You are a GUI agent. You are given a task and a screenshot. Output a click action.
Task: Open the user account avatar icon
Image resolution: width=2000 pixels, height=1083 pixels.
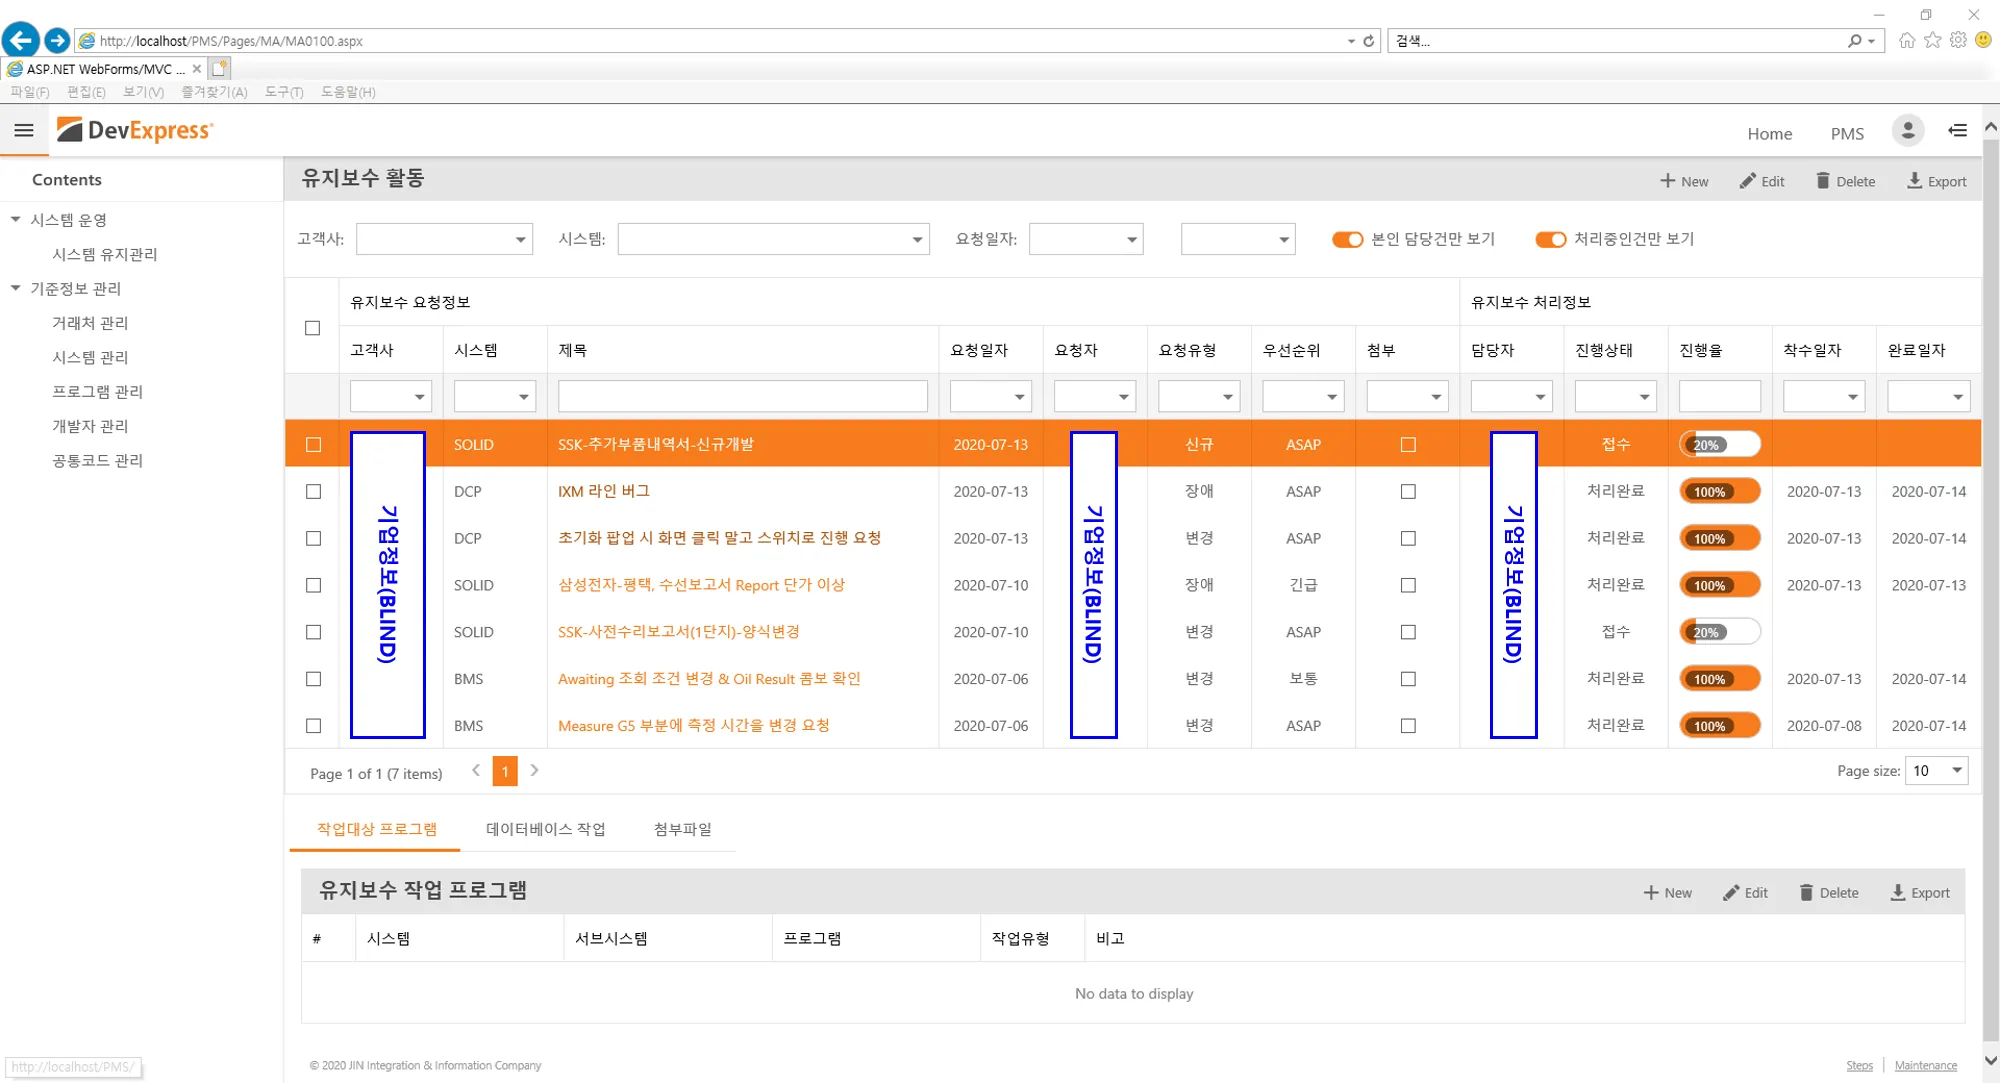click(1907, 131)
